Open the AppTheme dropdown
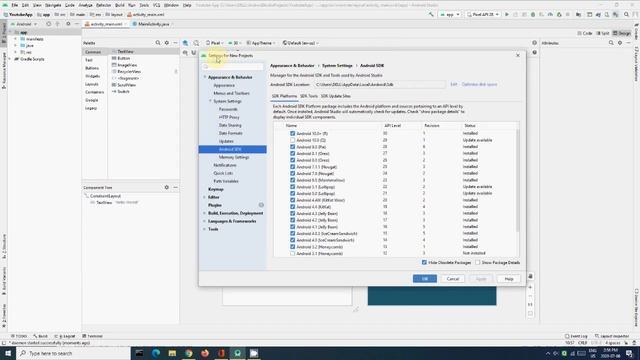 click(x=261, y=43)
